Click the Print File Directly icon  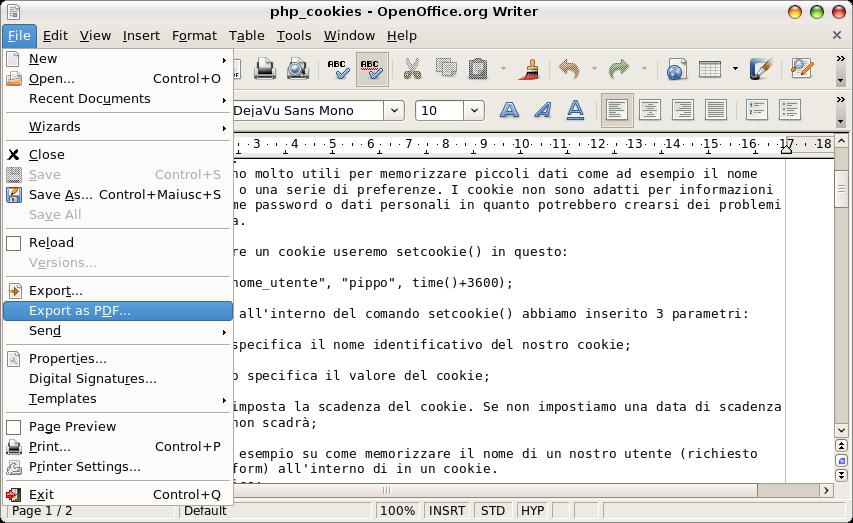[x=265, y=69]
